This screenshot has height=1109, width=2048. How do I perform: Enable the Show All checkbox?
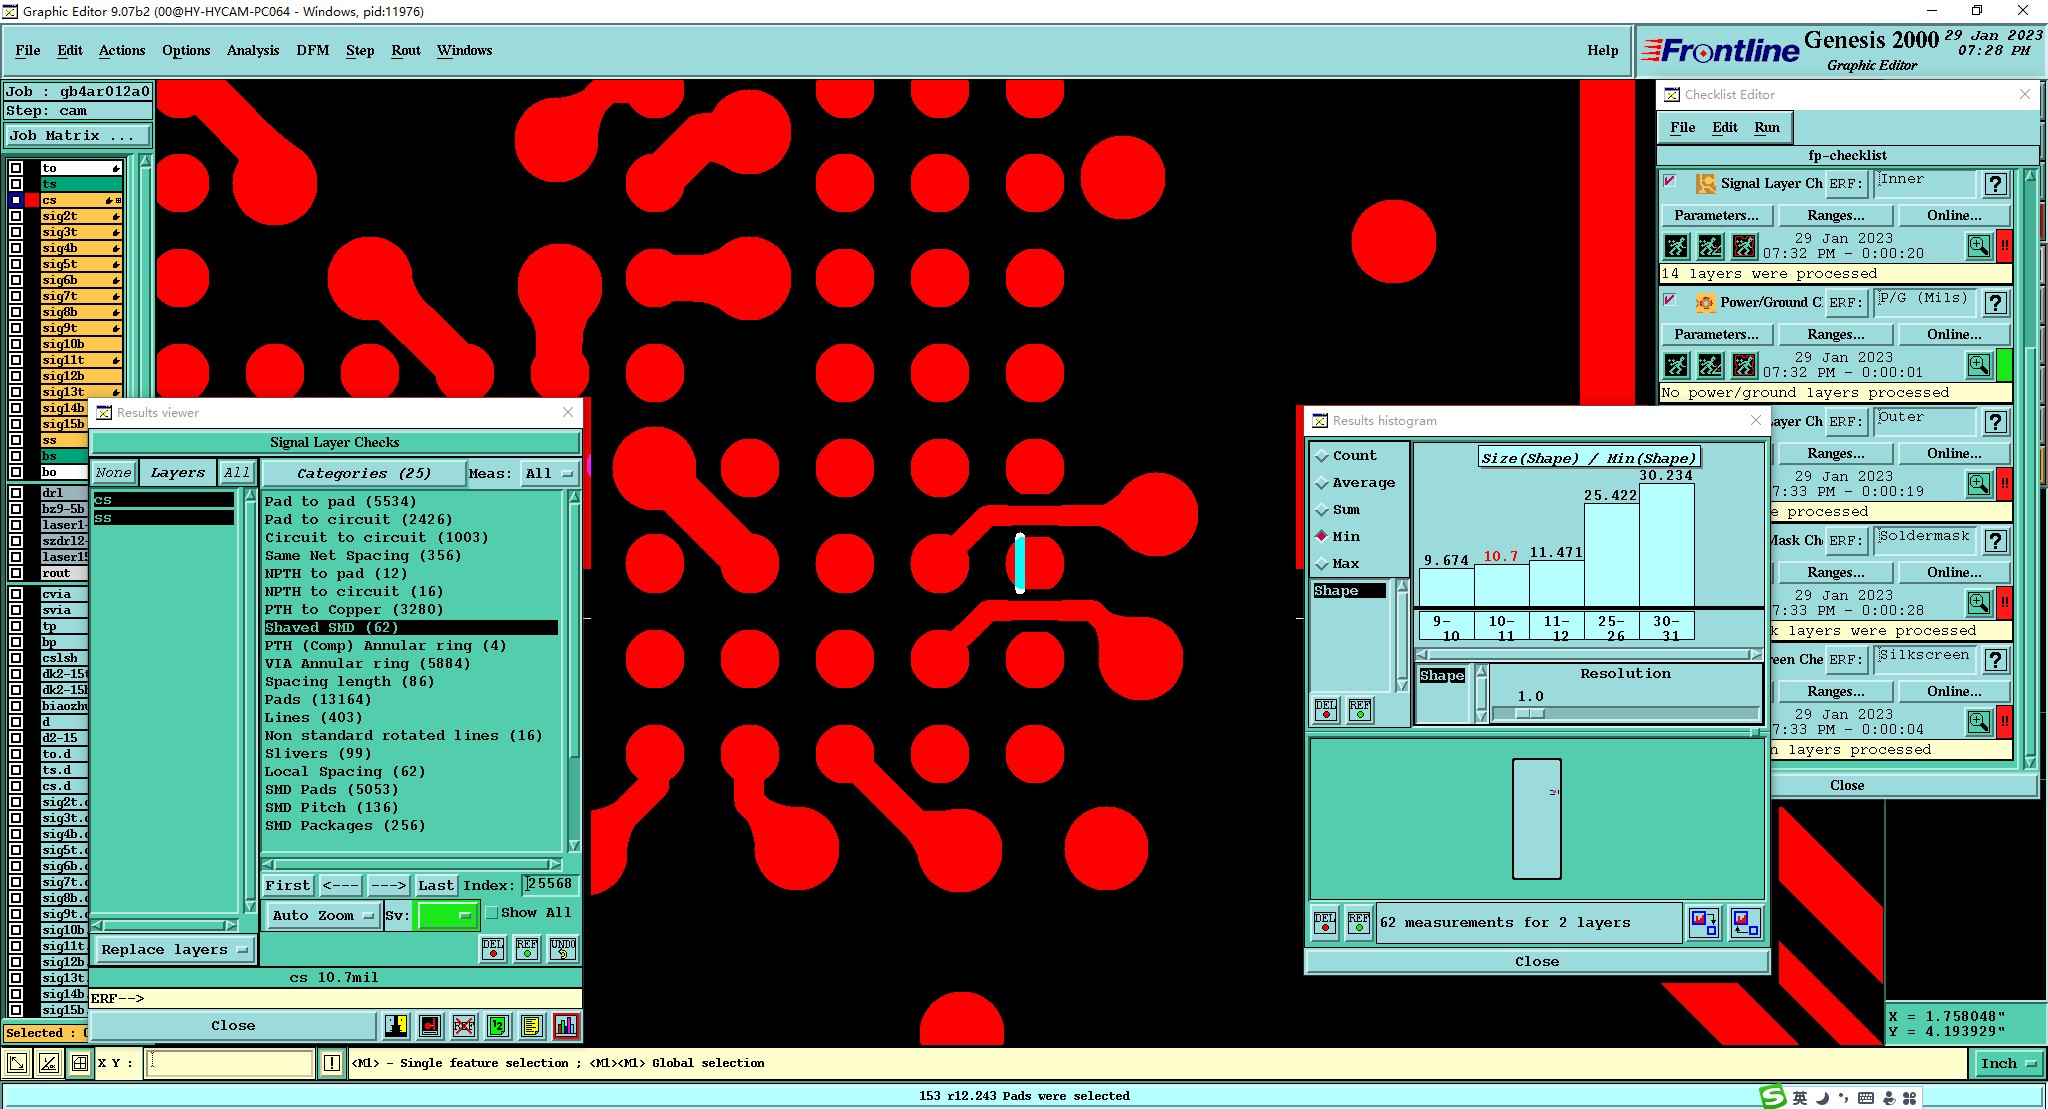[x=492, y=913]
